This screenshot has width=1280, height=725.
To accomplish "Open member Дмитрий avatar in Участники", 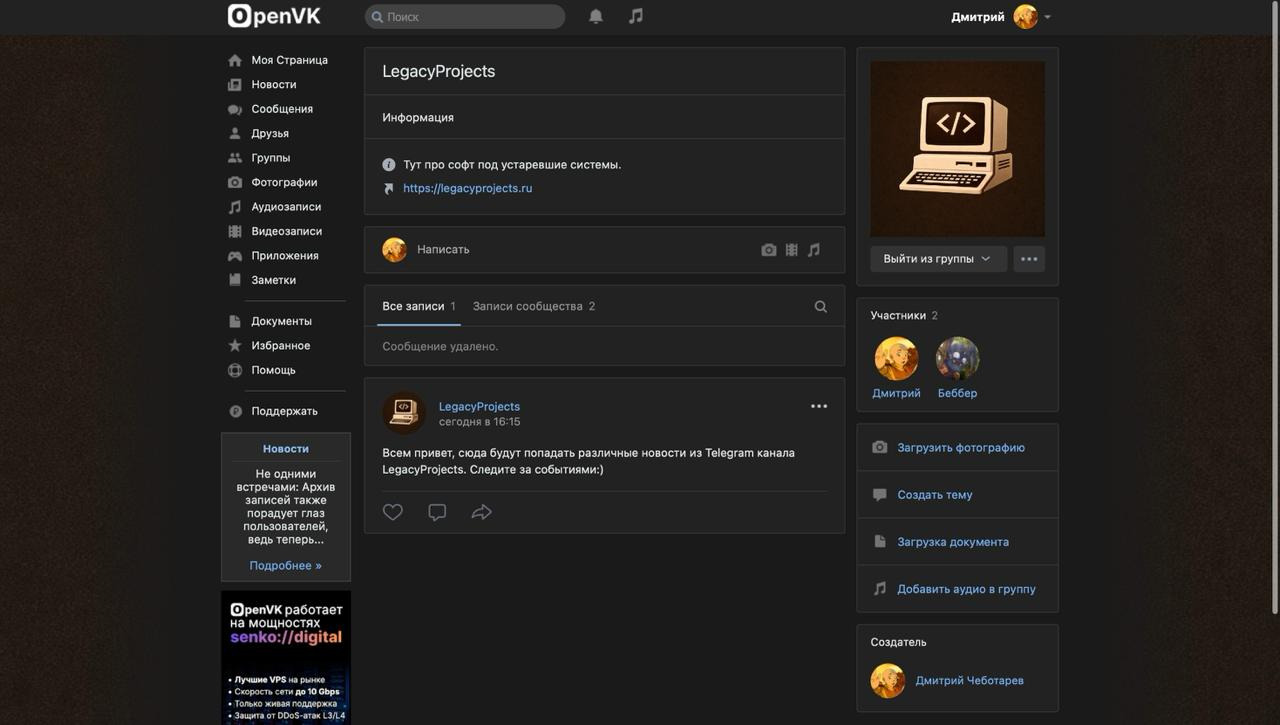I will click(x=896, y=358).
